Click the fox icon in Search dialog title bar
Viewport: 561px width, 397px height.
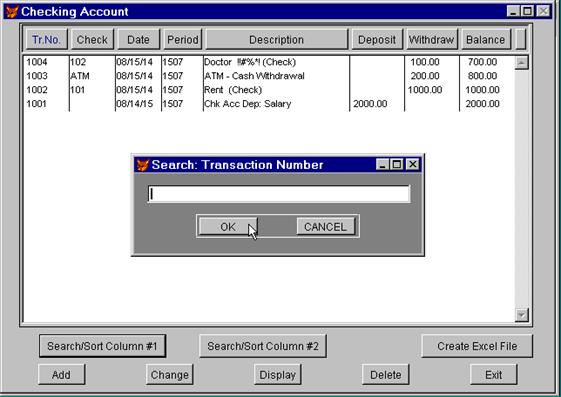click(x=142, y=165)
